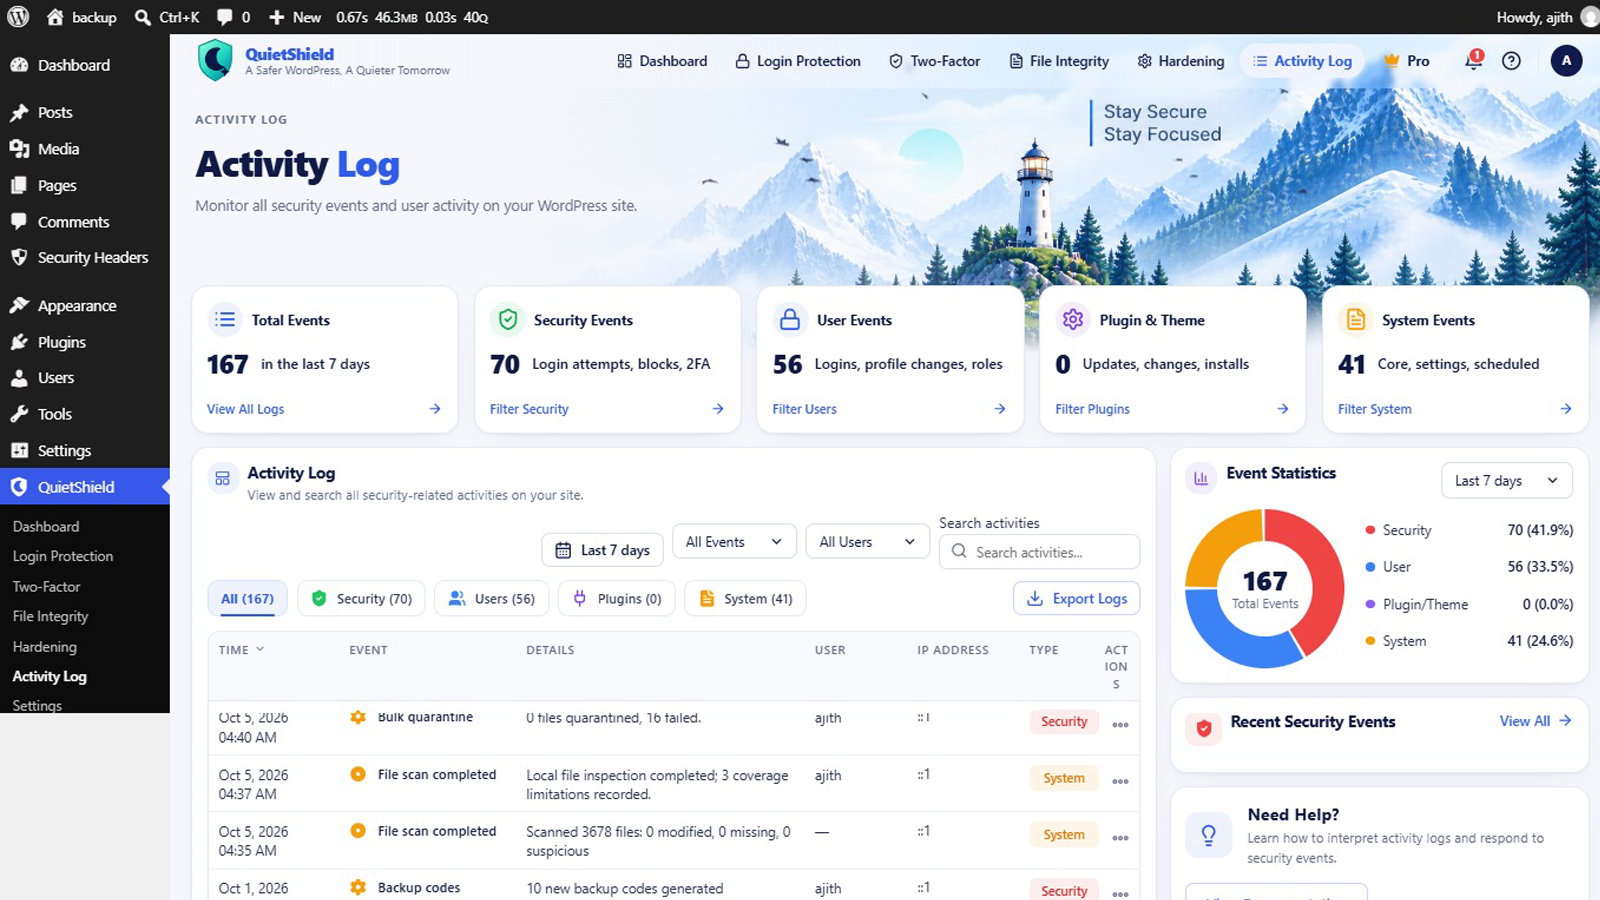
Task: Click the User Events lock icon
Action: [790, 320]
